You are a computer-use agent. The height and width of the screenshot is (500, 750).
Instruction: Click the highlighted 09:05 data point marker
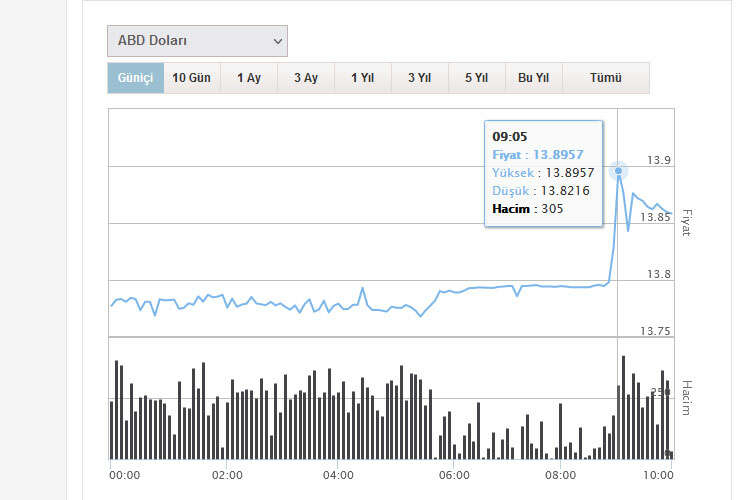[618, 171]
